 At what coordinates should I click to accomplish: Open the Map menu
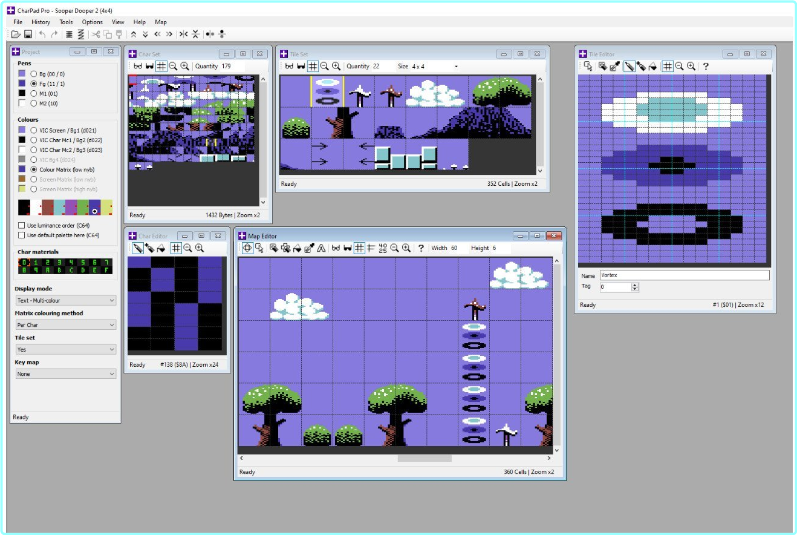coord(161,22)
